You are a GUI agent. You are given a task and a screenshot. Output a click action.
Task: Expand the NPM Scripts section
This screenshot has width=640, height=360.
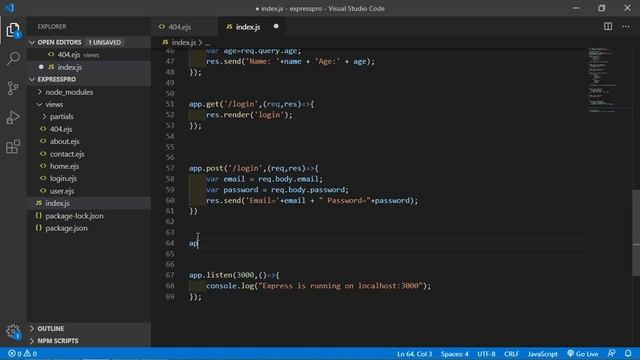pyautogui.click(x=58, y=341)
